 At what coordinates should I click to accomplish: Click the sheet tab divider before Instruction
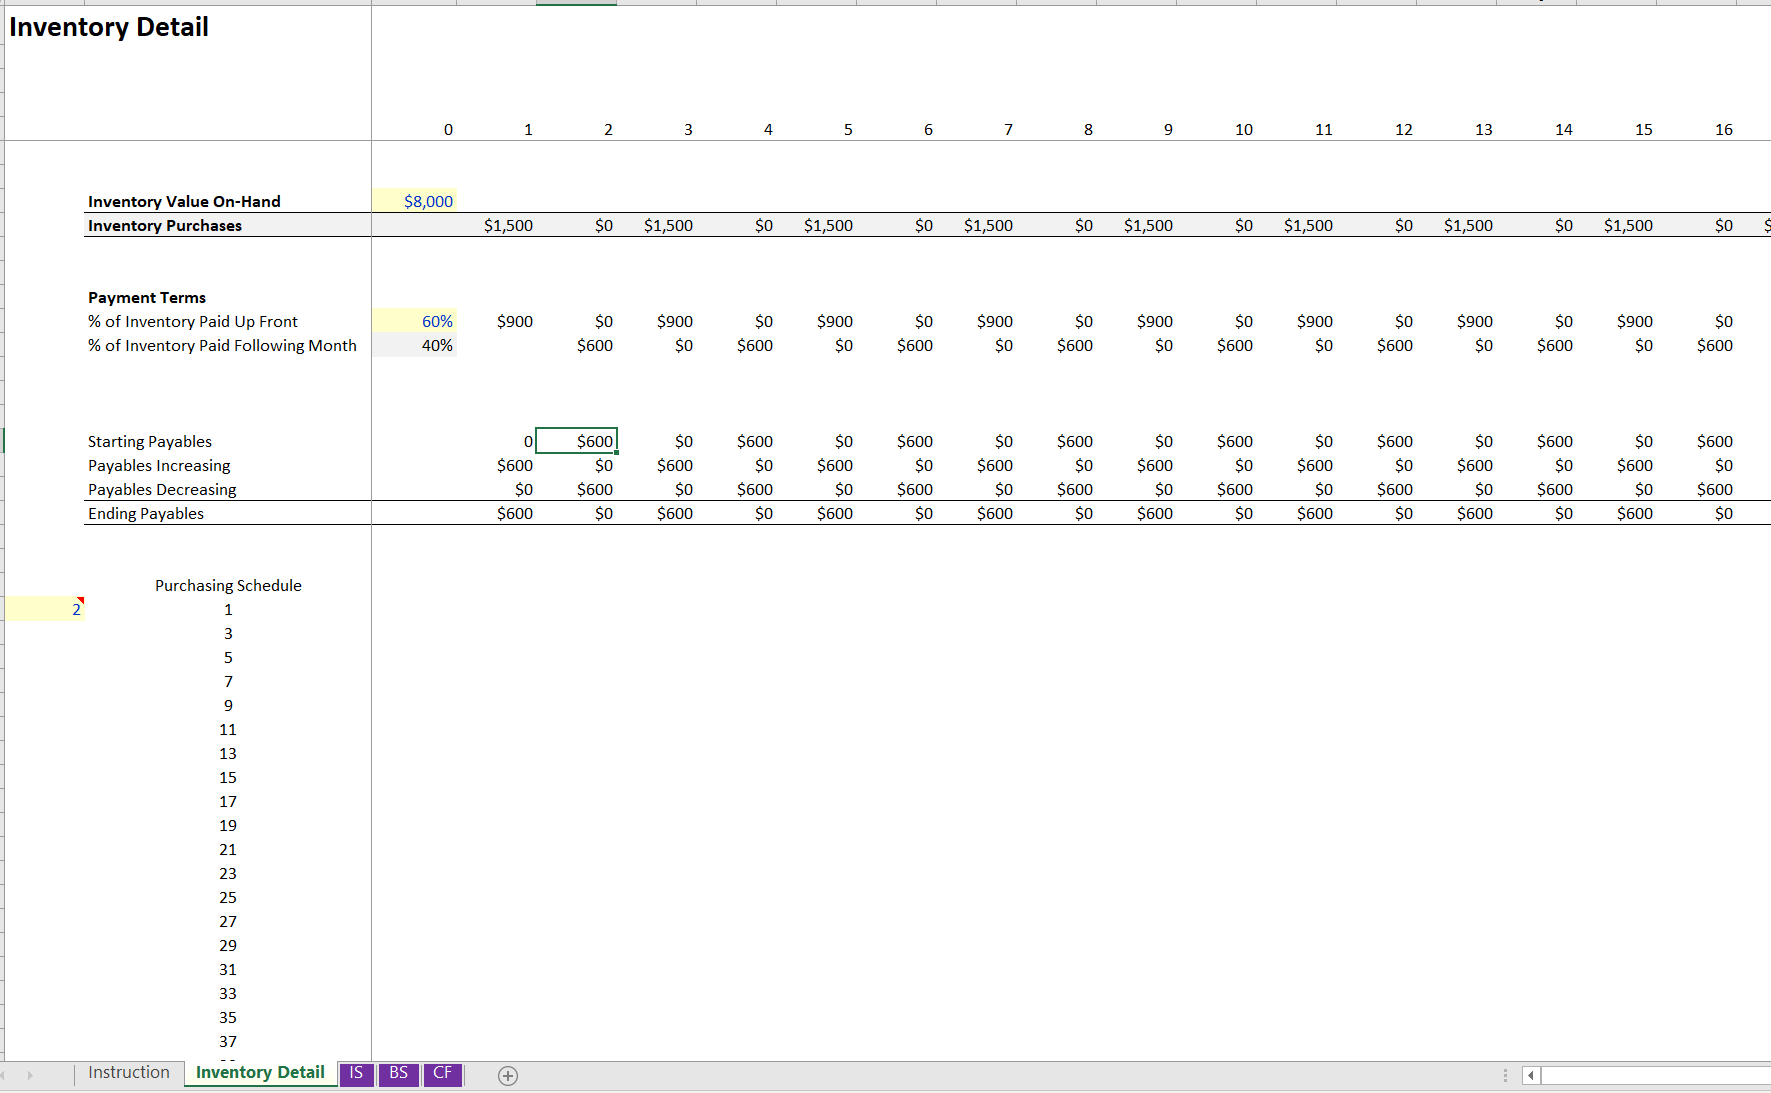tap(74, 1074)
